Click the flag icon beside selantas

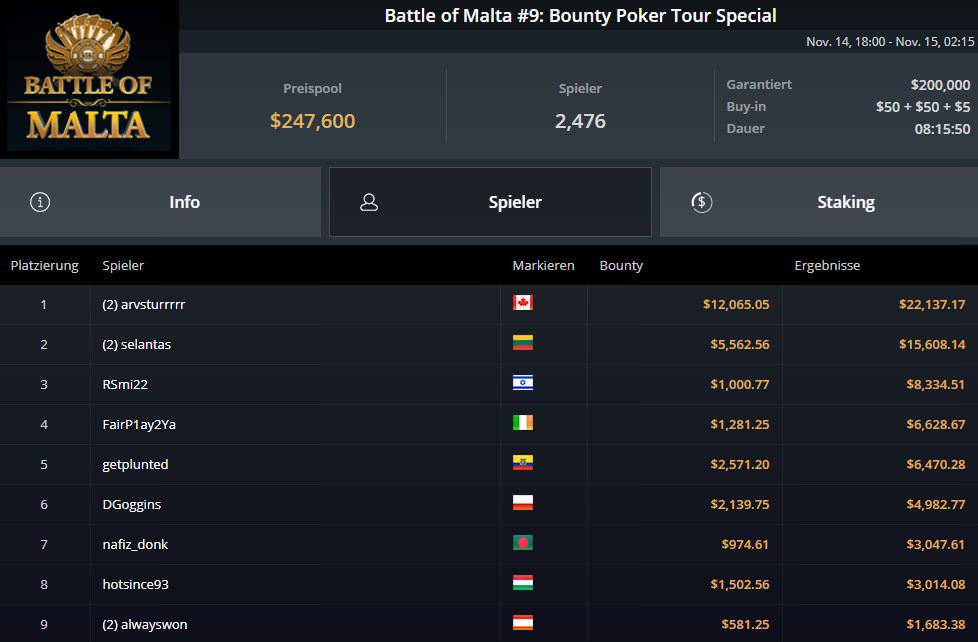[522, 343]
